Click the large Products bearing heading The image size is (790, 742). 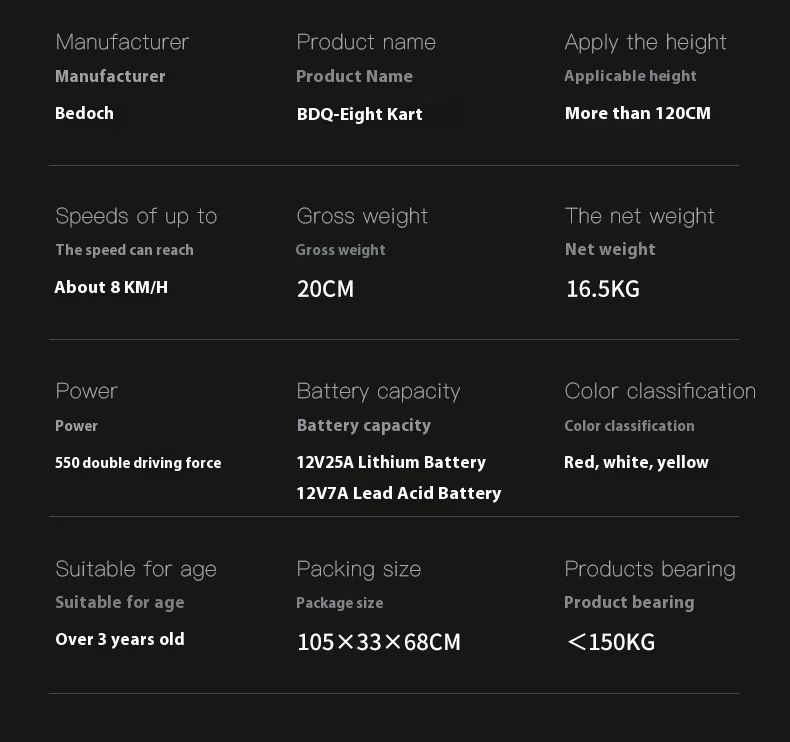[649, 569]
